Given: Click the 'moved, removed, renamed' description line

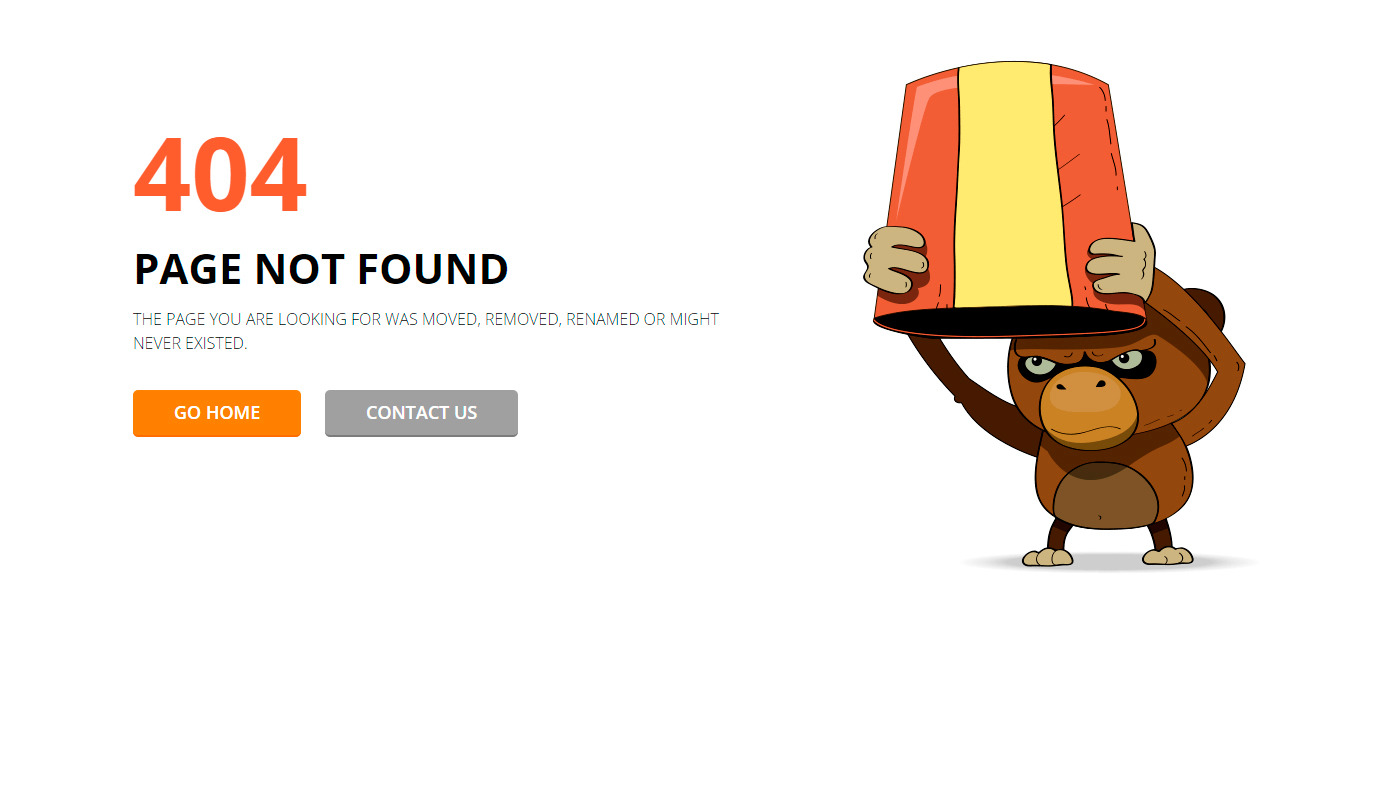Looking at the screenshot, I should tap(426, 319).
